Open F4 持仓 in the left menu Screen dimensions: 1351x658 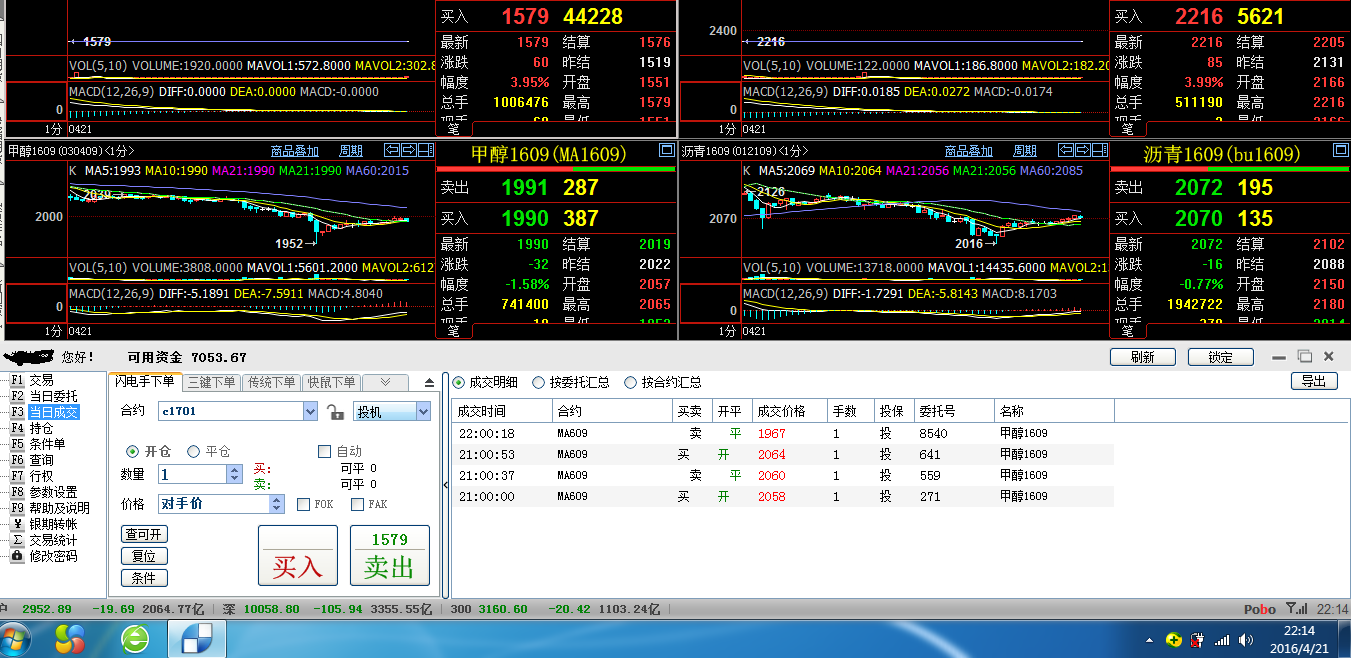point(40,428)
